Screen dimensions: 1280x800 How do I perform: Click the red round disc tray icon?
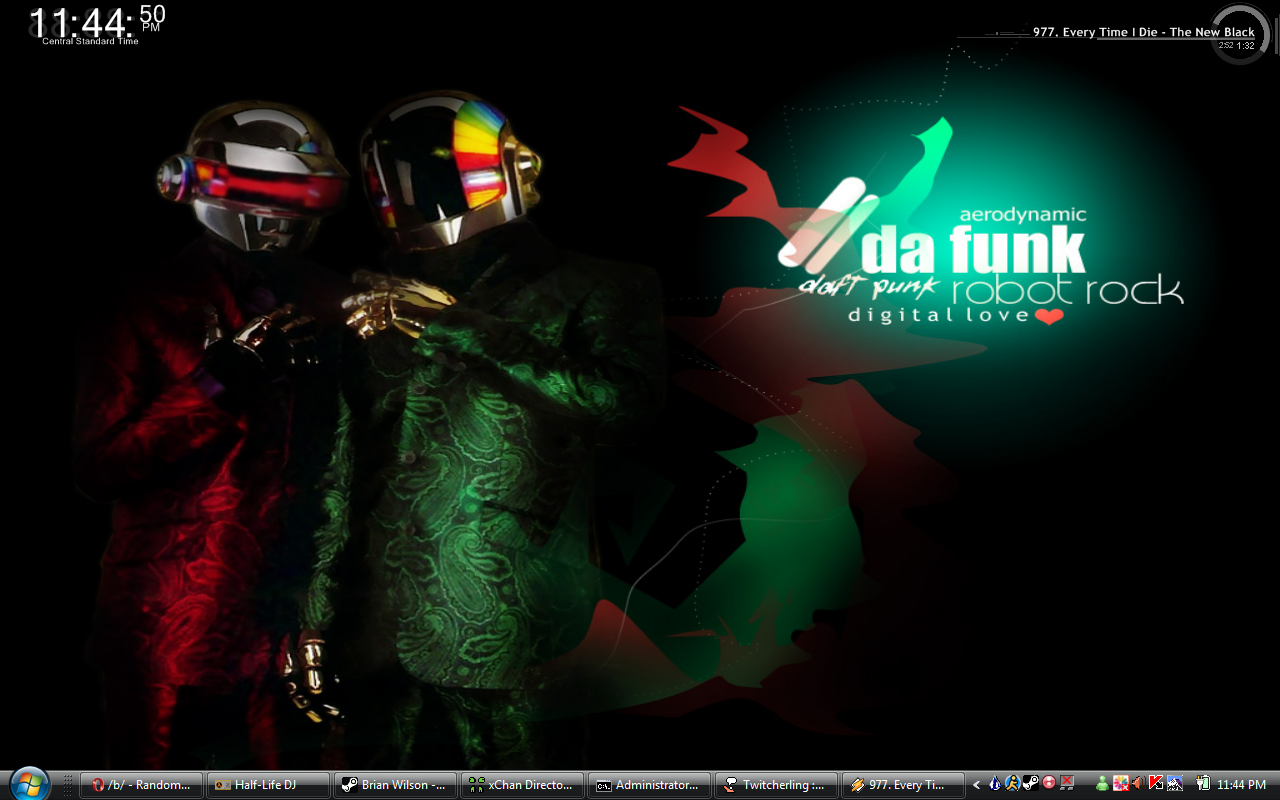[x=1049, y=783]
